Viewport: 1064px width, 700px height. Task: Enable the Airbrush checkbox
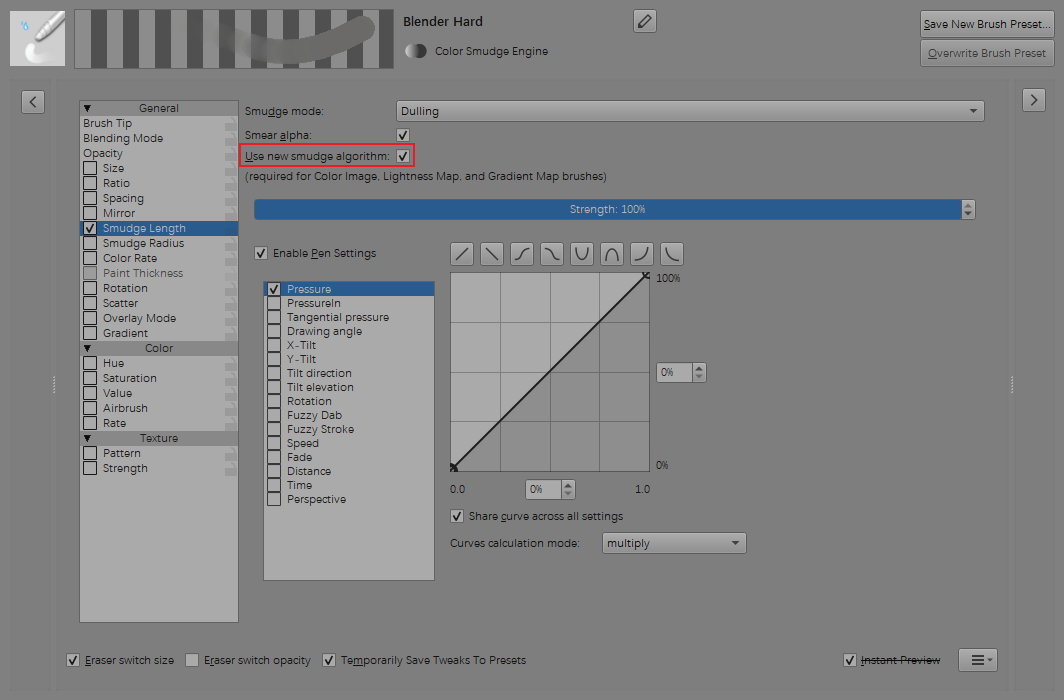click(90, 408)
